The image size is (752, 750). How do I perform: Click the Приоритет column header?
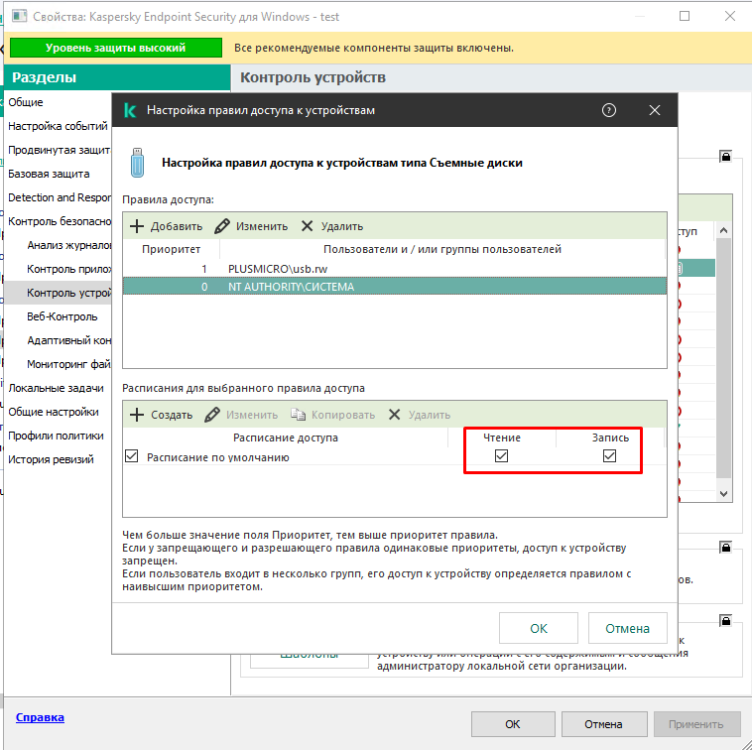(171, 249)
